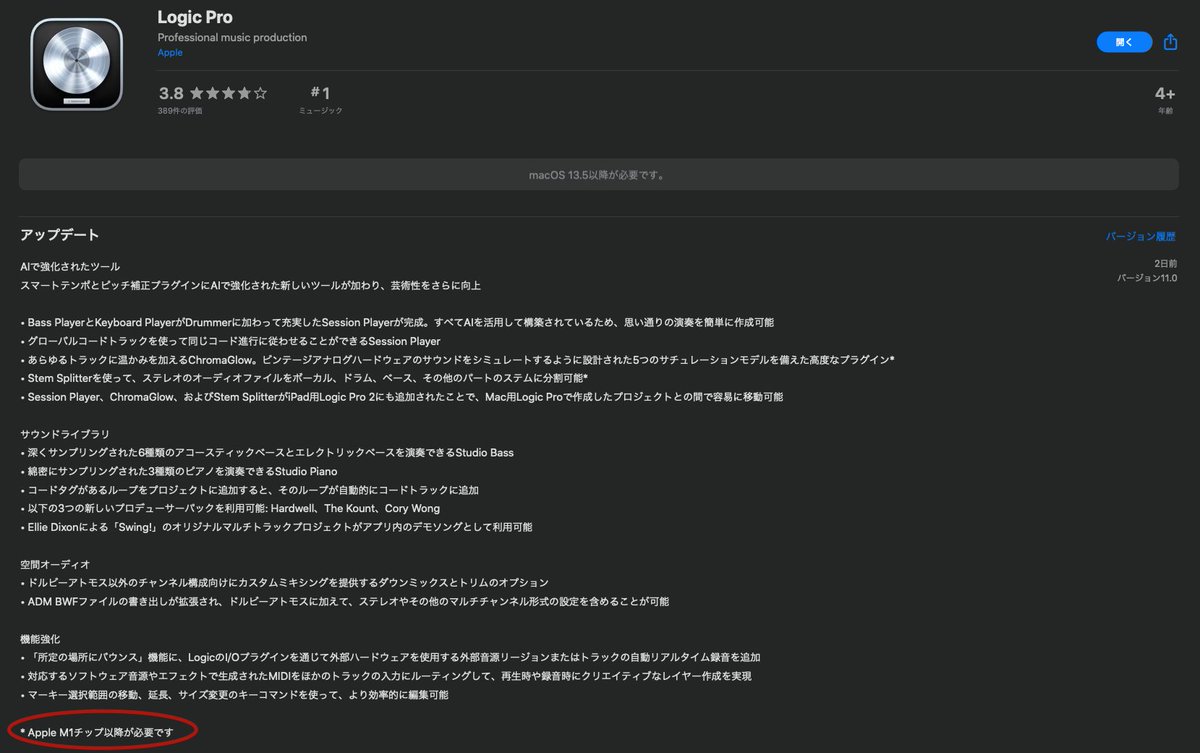Click the macOS 13.5以降が必要です notice bar
This screenshot has height=753, width=1200.
pyautogui.click(x=598, y=175)
